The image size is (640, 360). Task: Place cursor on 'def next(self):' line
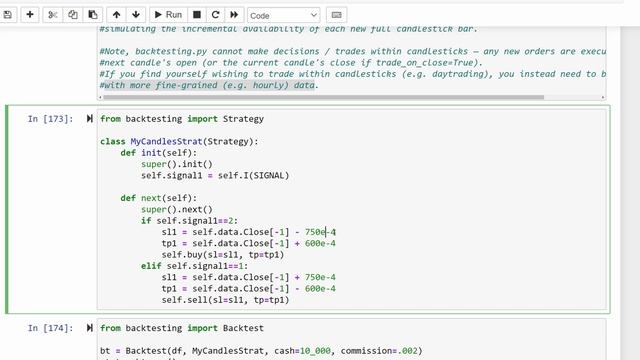158,198
